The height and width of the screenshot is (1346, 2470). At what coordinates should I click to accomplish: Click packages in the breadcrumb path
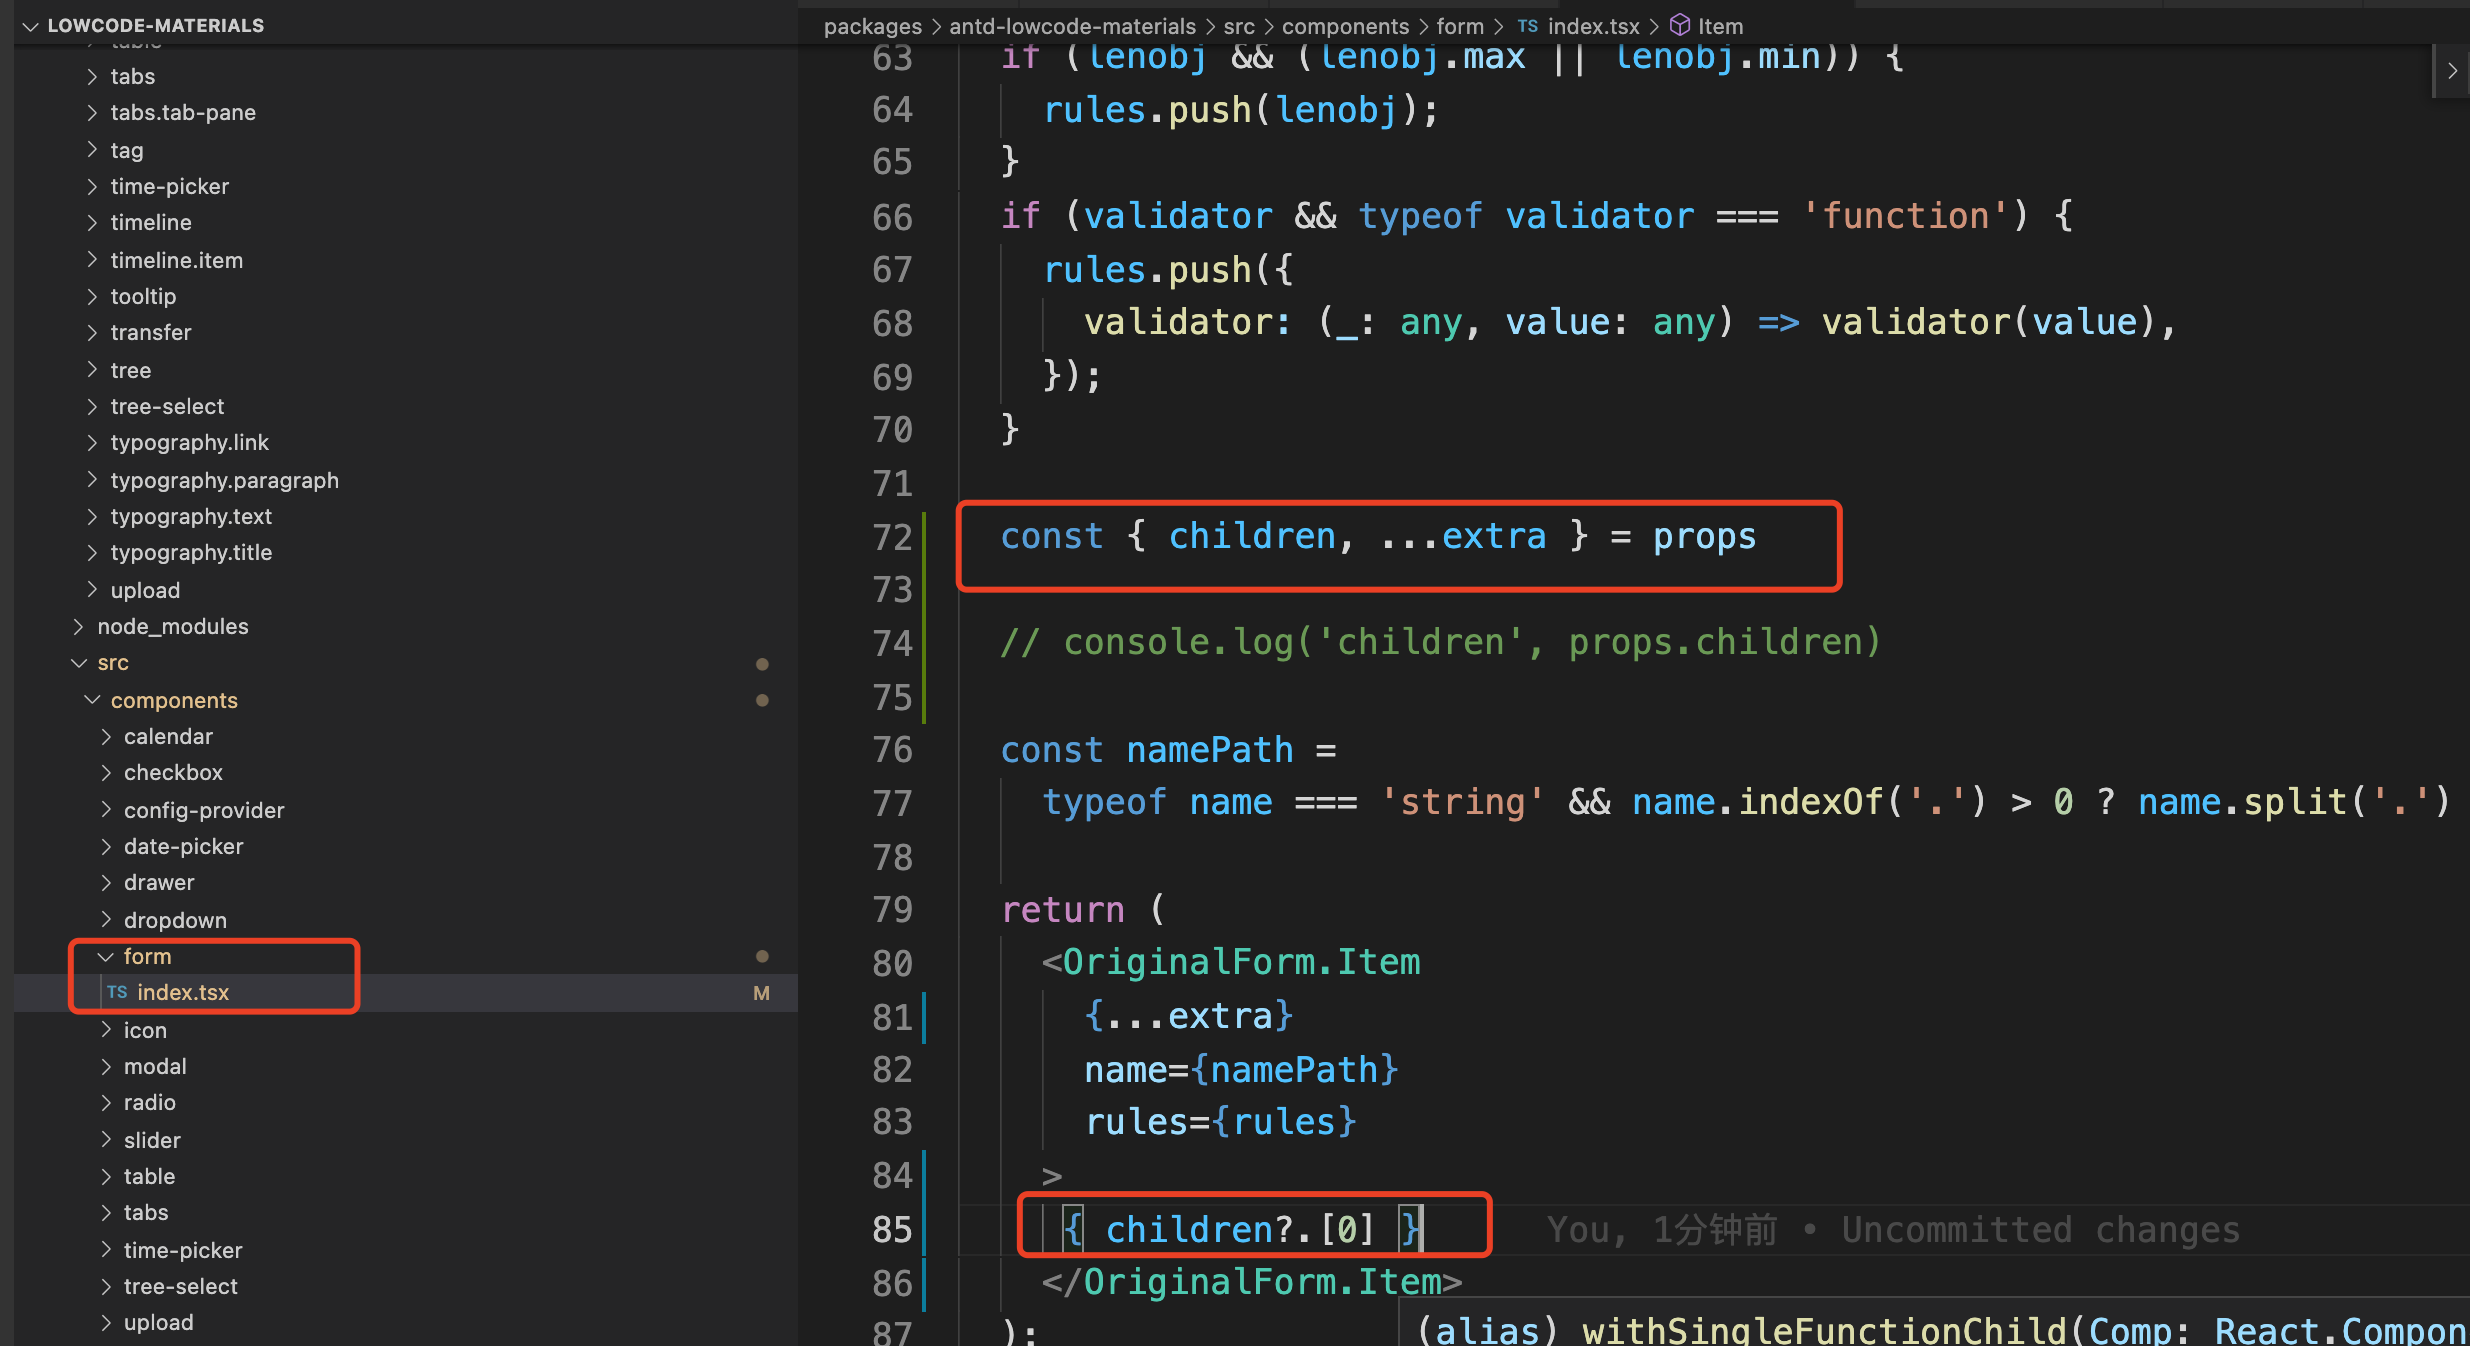point(872,26)
